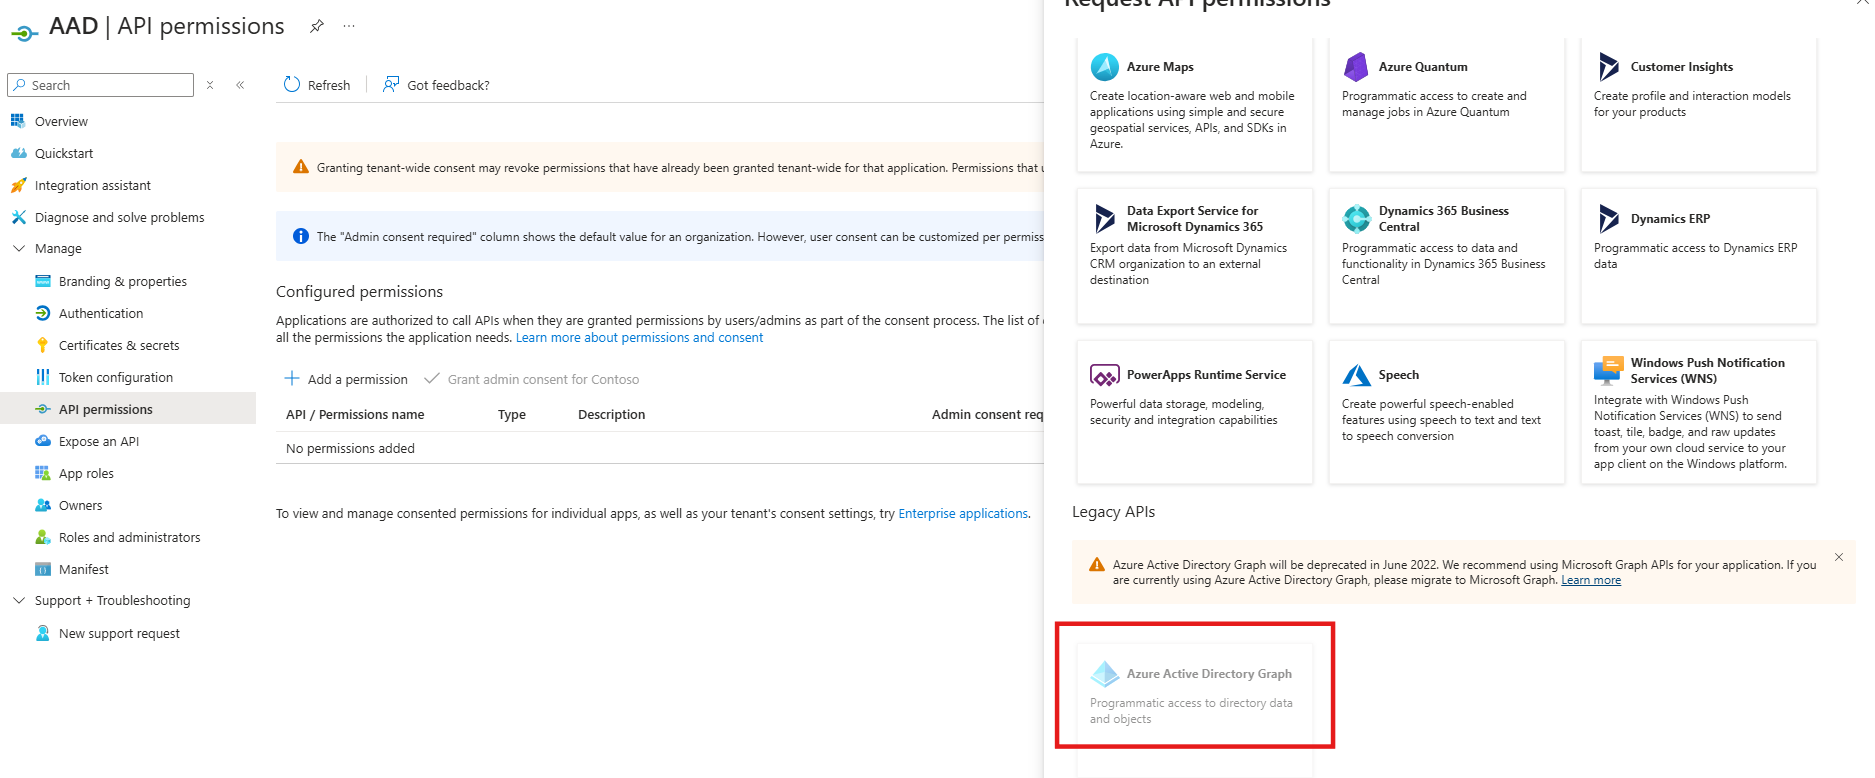
Task: Open Learn more about permissions and consent link
Action: point(639,337)
